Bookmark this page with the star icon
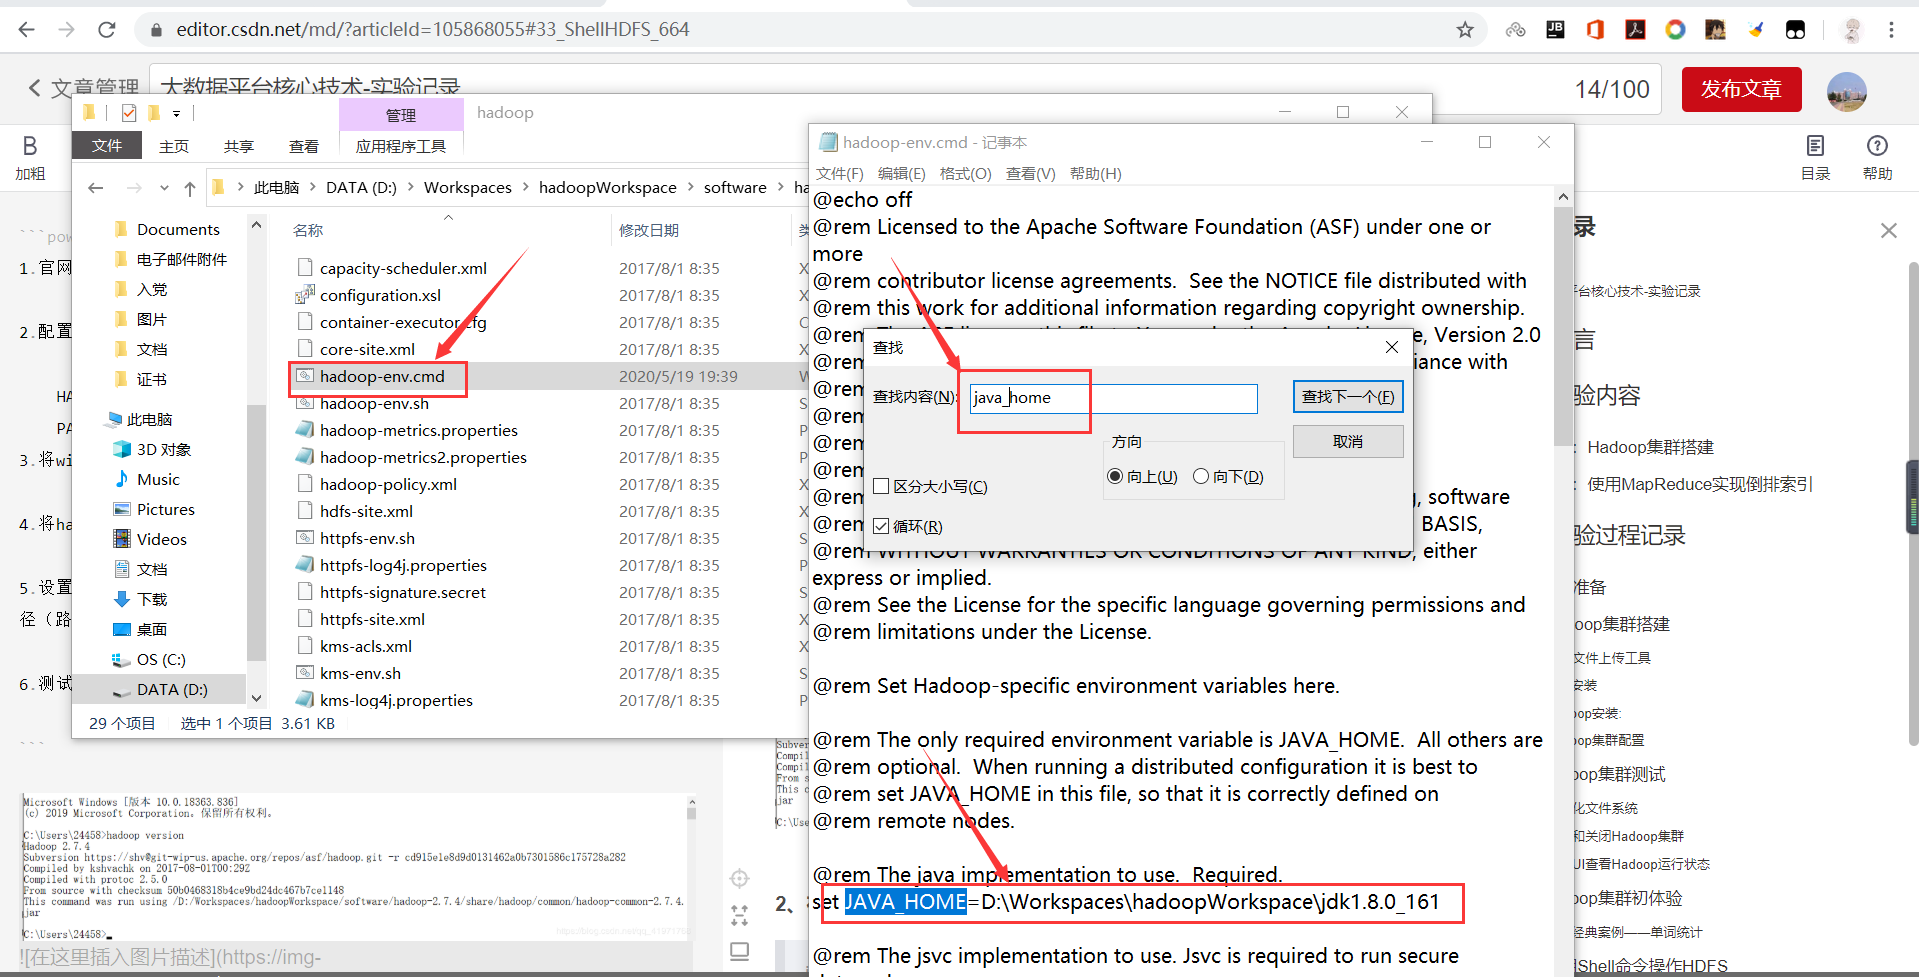This screenshot has width=1919, height=977. pos(1465,30)
